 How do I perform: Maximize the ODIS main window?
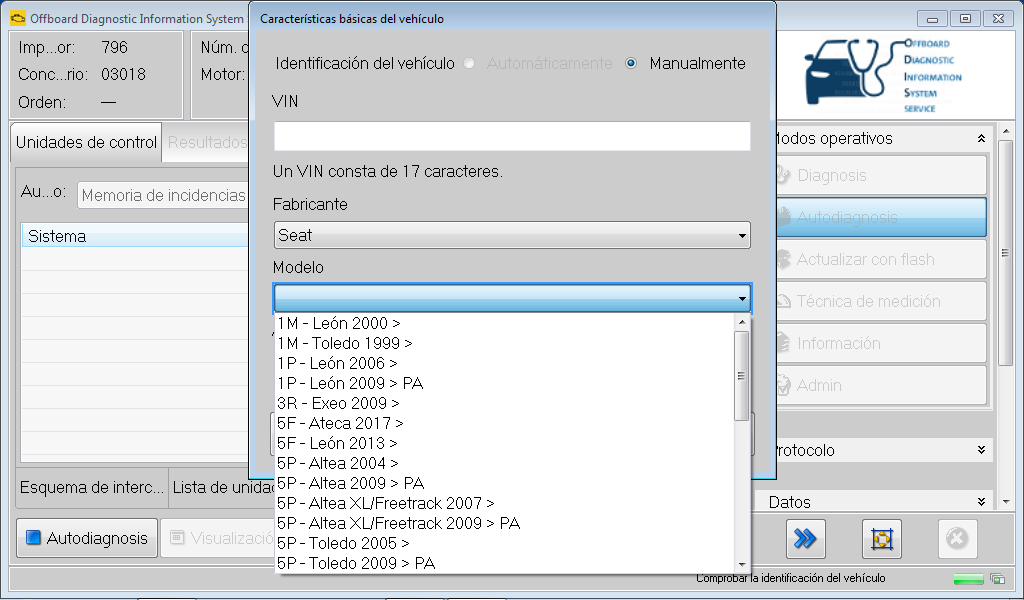click(965, 19)
